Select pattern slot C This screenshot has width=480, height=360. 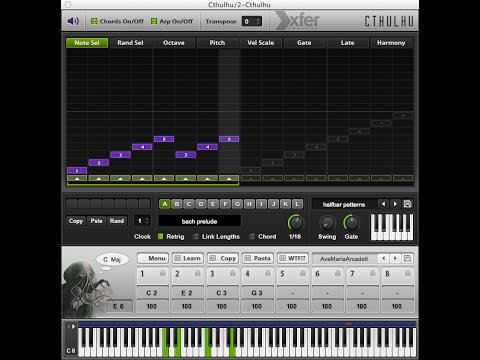tap(189, 204)
